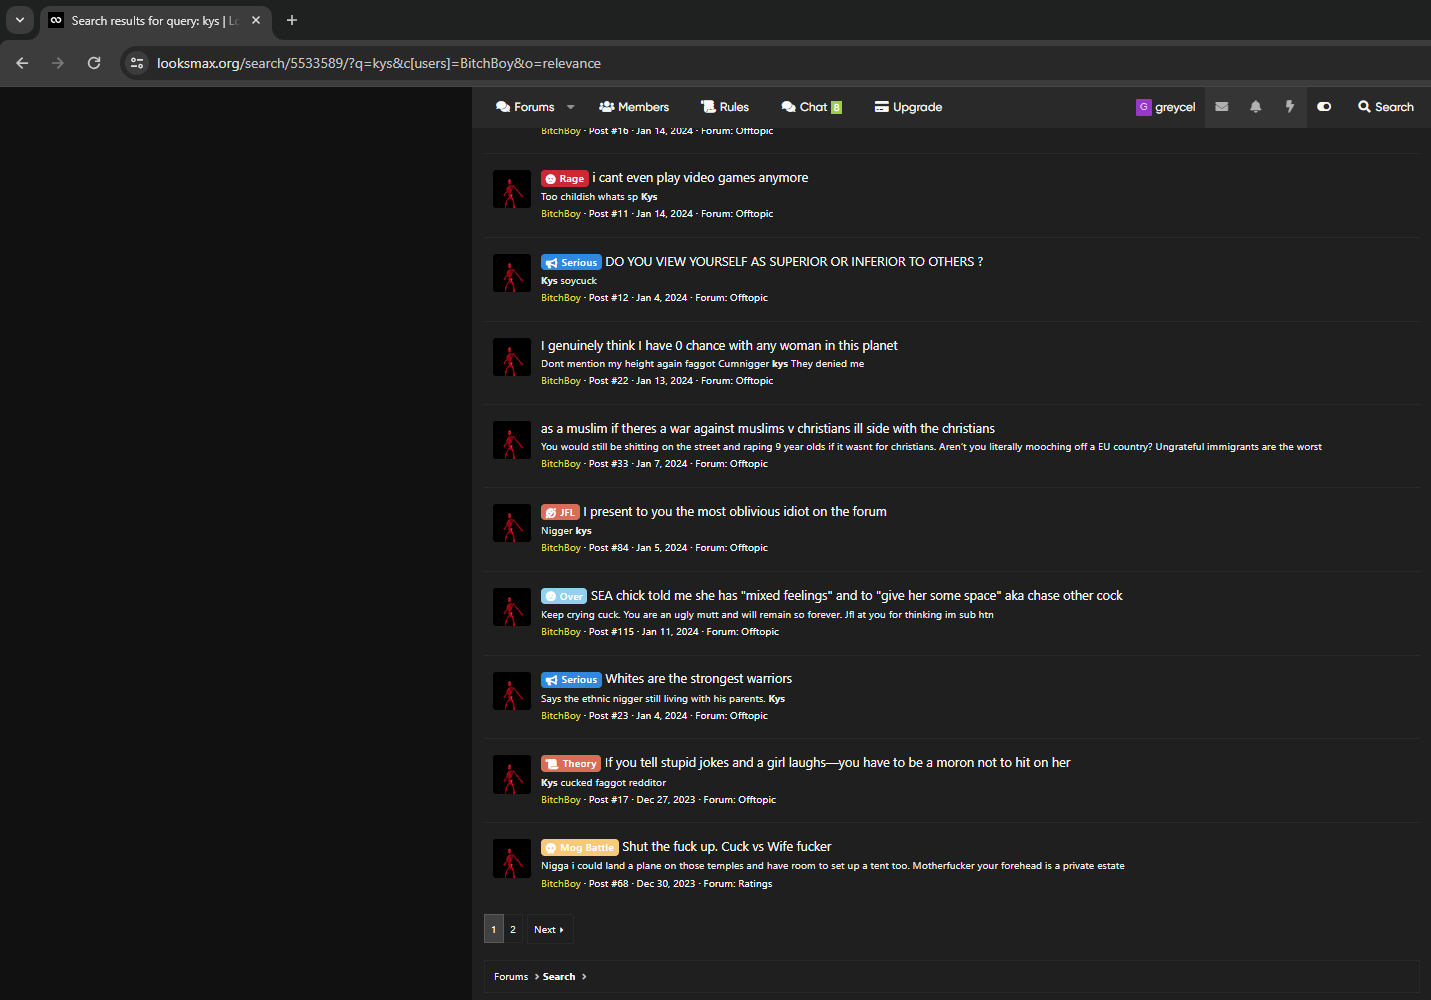This screenshot has height=1000, width=1431.
Task: Toggle the dark/light style switch
Action: click(1324, 107)
